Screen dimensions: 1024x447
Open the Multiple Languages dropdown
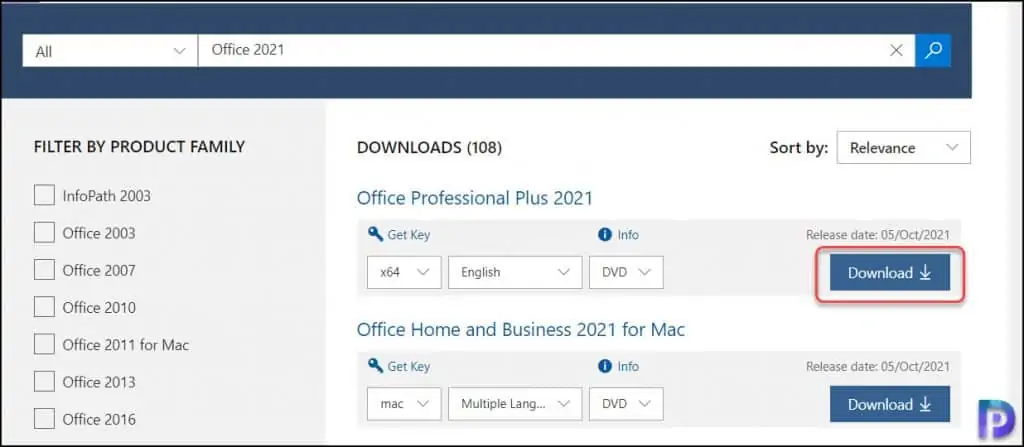[515, 404]
